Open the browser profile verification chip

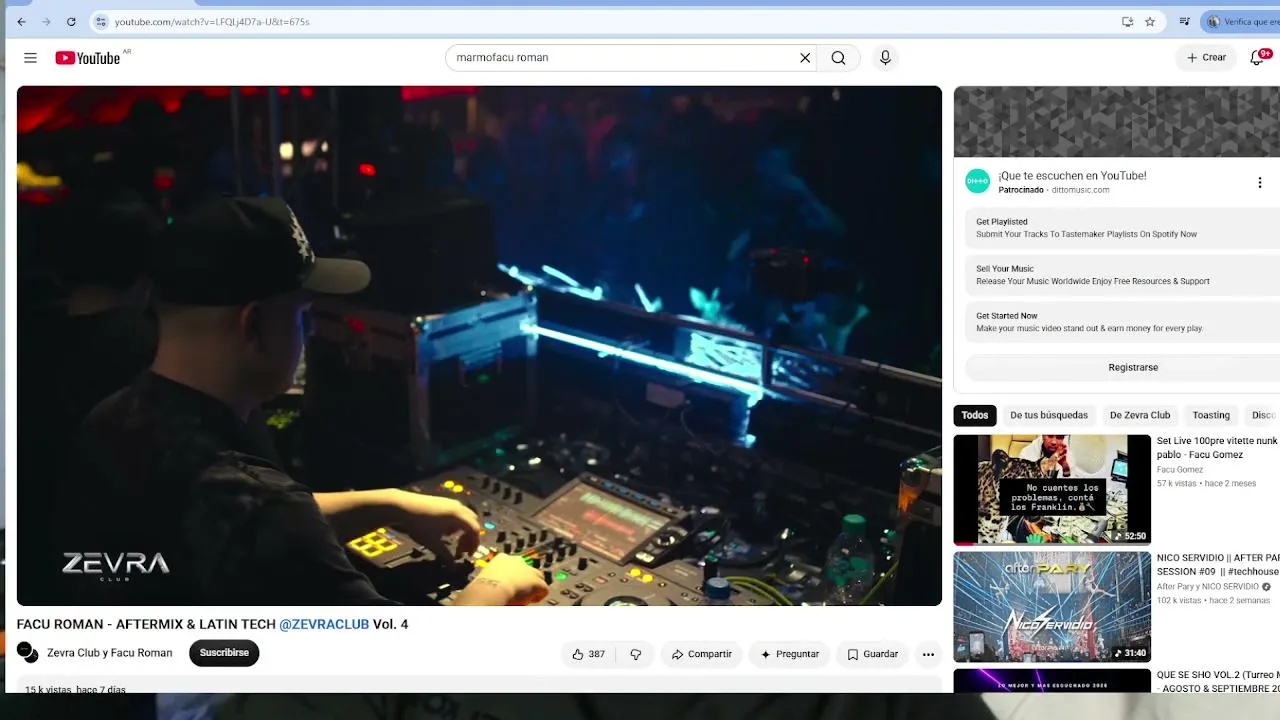pos(1242,21)
